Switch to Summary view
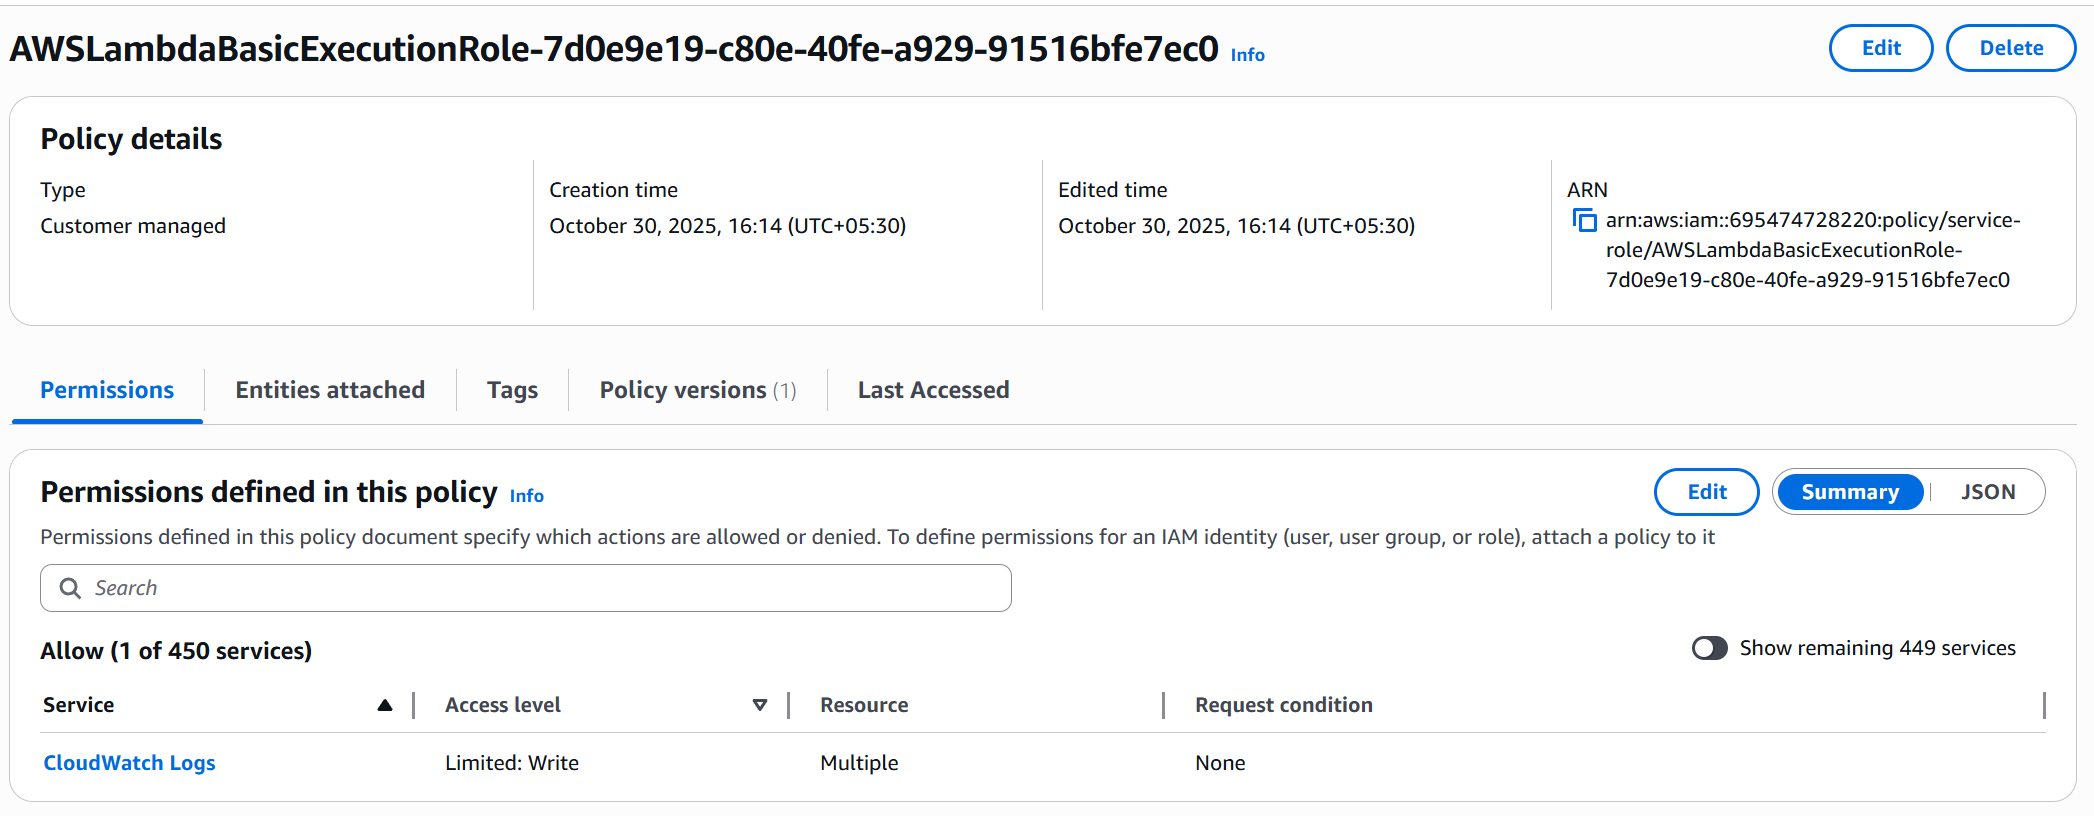This screenshot has width=2094, height=816. click(1849, 492)
